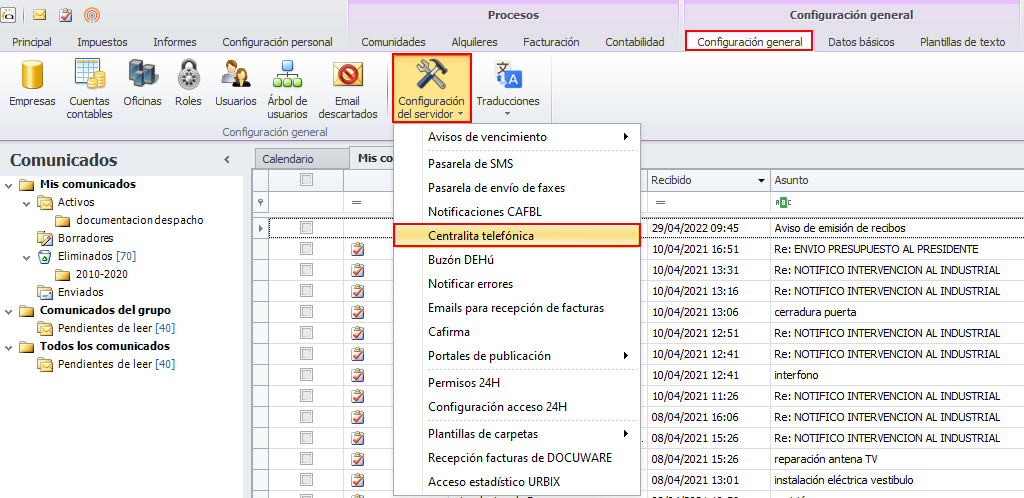Viewport: 1024px width, 498px height.
Task: Click ABC filter icon under Asunto
Action: 782,202
